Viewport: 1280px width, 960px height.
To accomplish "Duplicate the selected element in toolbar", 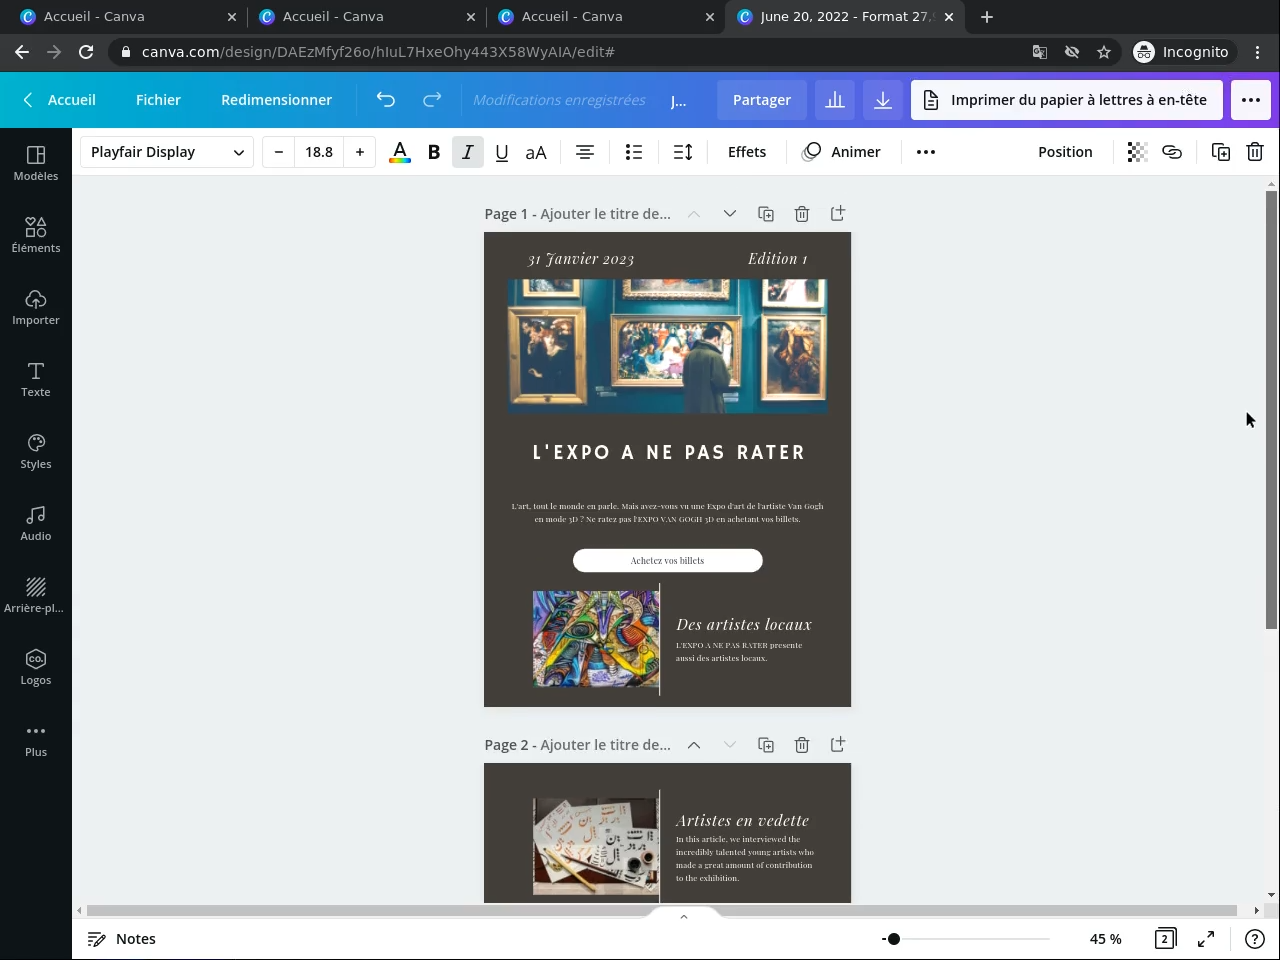I will (x=1221, y=152).
